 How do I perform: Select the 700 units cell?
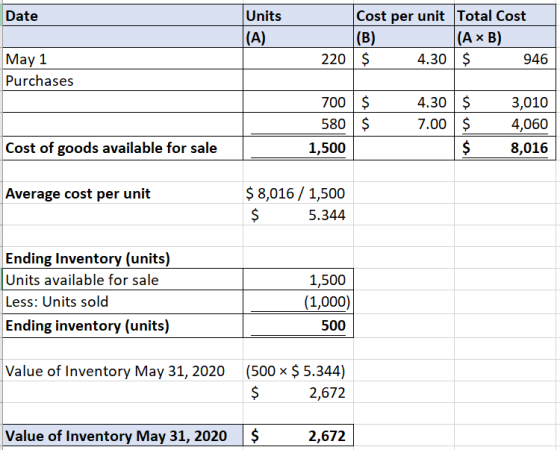coord(298,102)
